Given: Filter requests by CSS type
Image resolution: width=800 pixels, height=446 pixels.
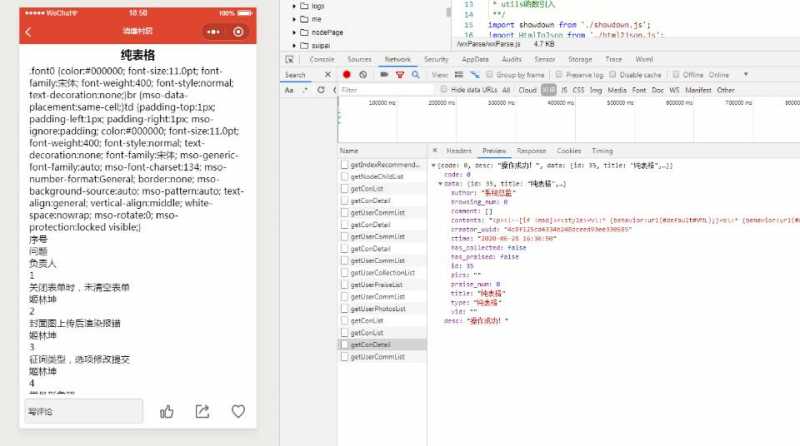Looking at the screenshot, I should tap(578, 90).
